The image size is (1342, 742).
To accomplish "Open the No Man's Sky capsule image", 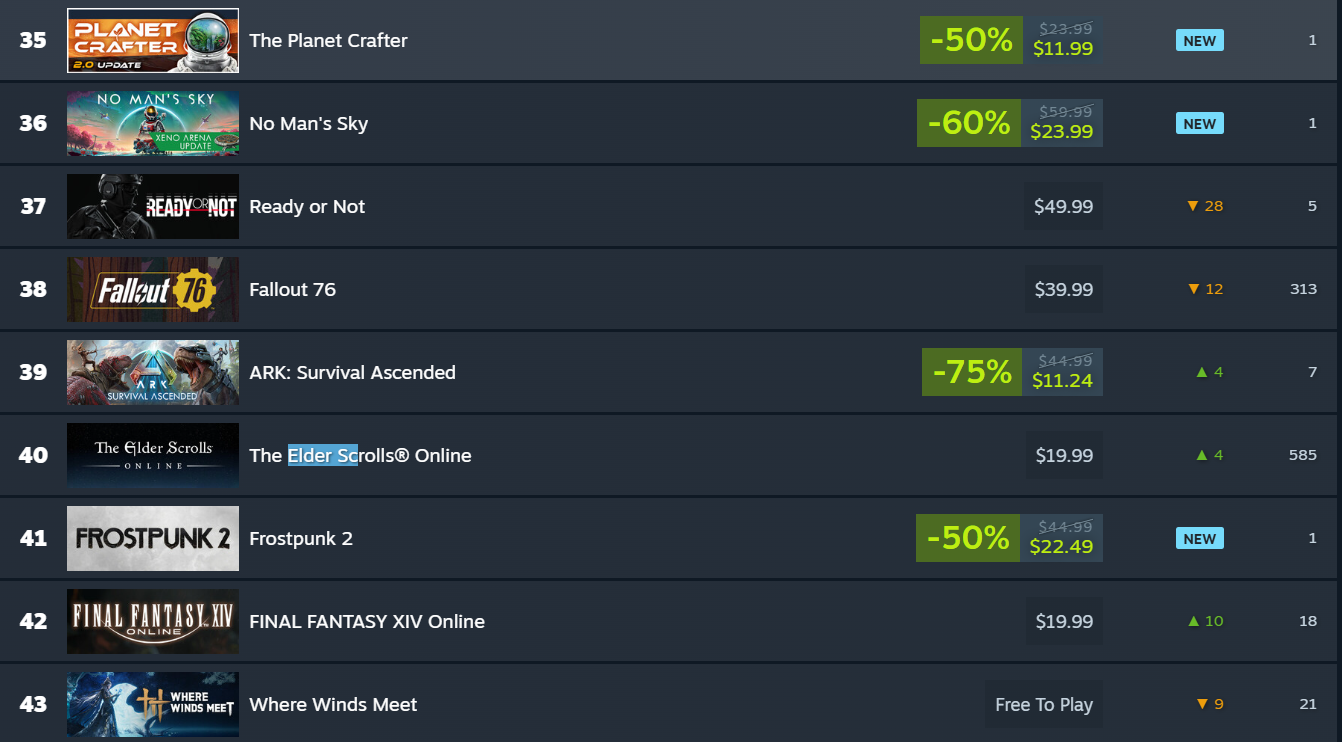I will tap(153, 124).
